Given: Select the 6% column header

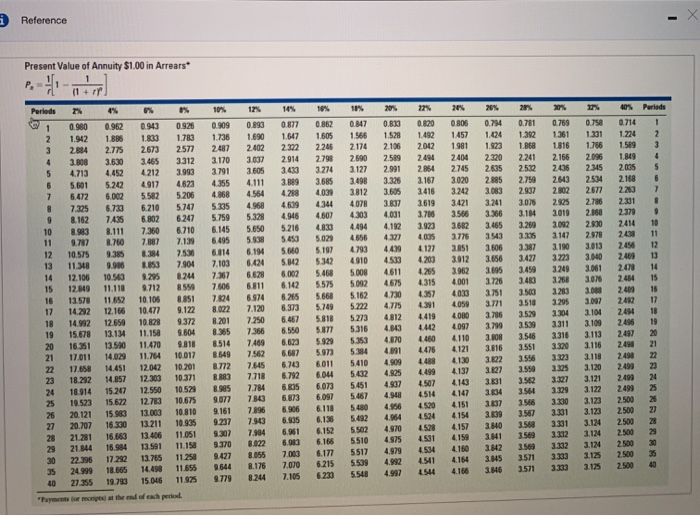Looking at the screenshot, I should coord(149,110).
